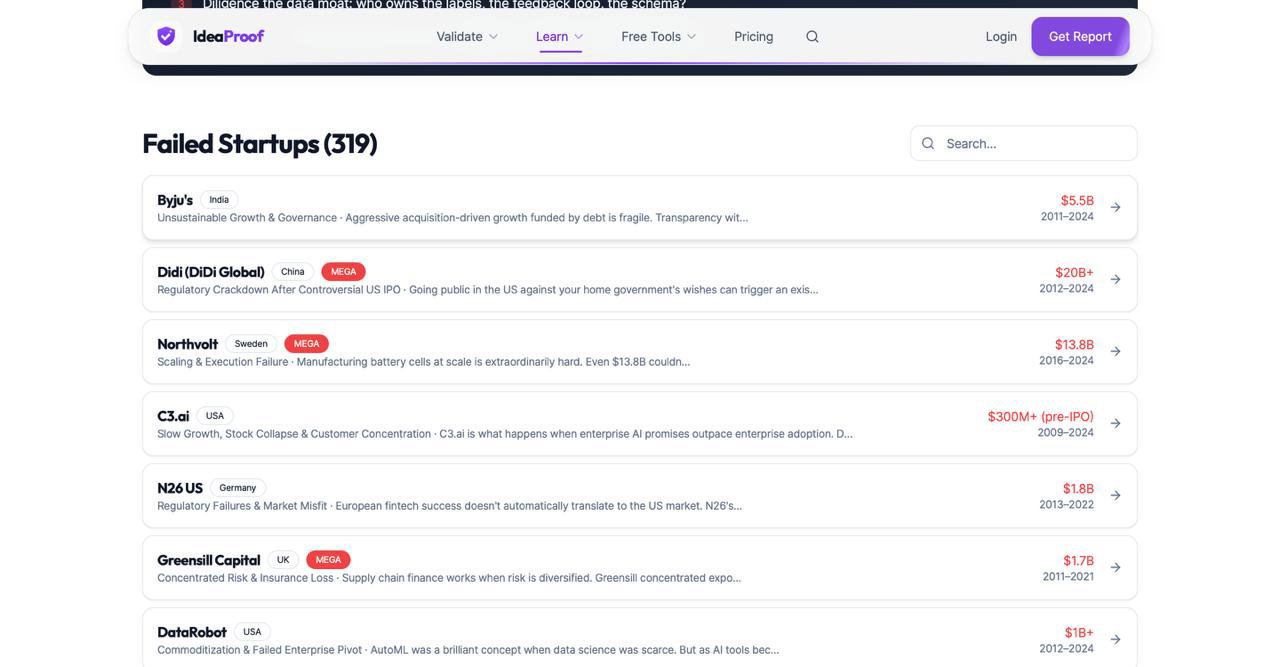Click the MEGA badge on Northvolt row
The width and height of the screenshot is (1280, 667).
coord(307,344)
